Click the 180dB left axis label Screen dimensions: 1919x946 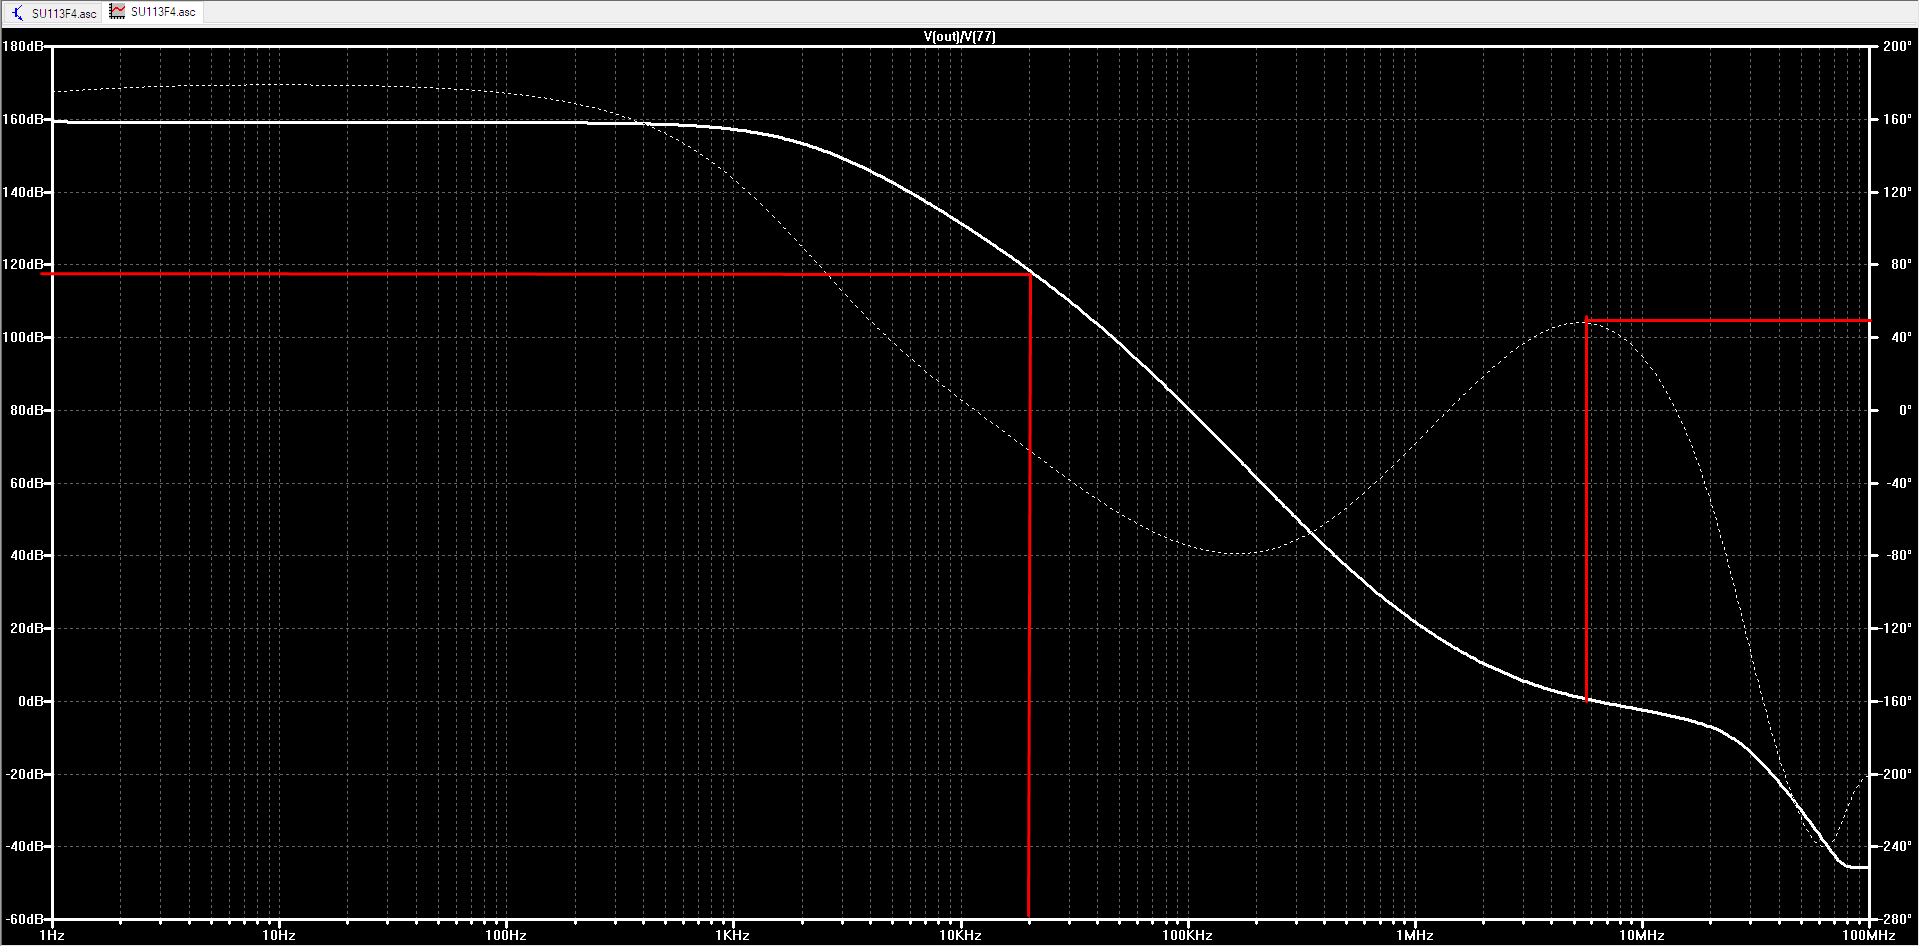[x=23, y=46]
